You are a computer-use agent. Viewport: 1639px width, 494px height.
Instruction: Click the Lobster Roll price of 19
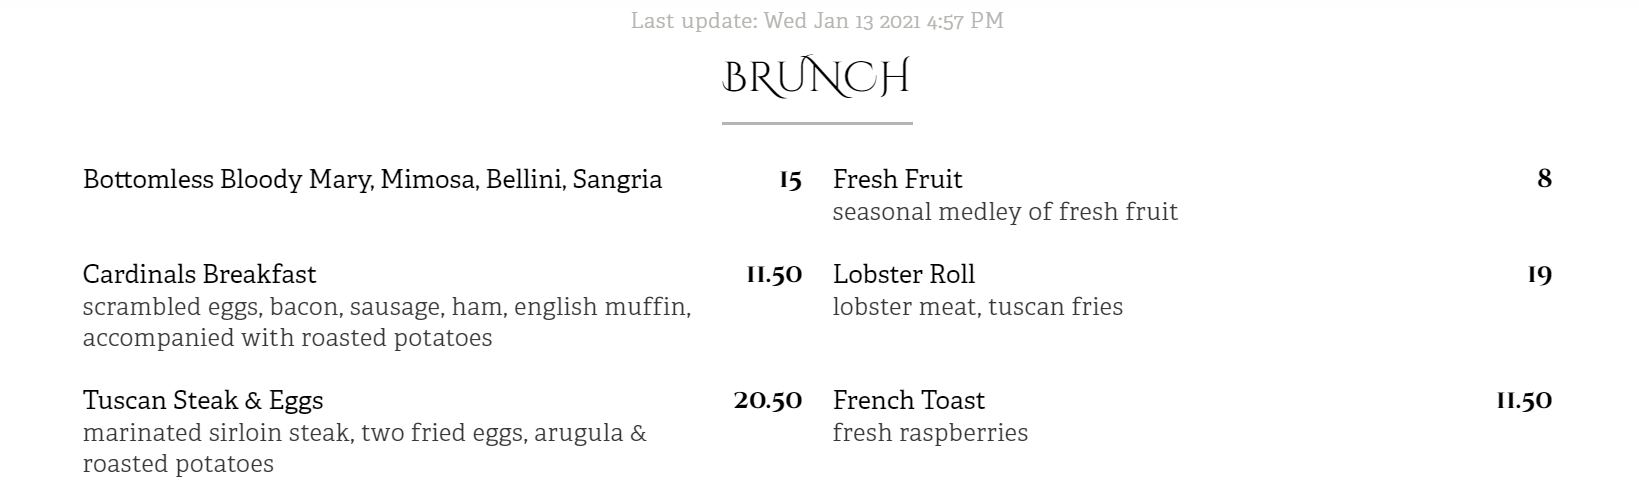1539,274
